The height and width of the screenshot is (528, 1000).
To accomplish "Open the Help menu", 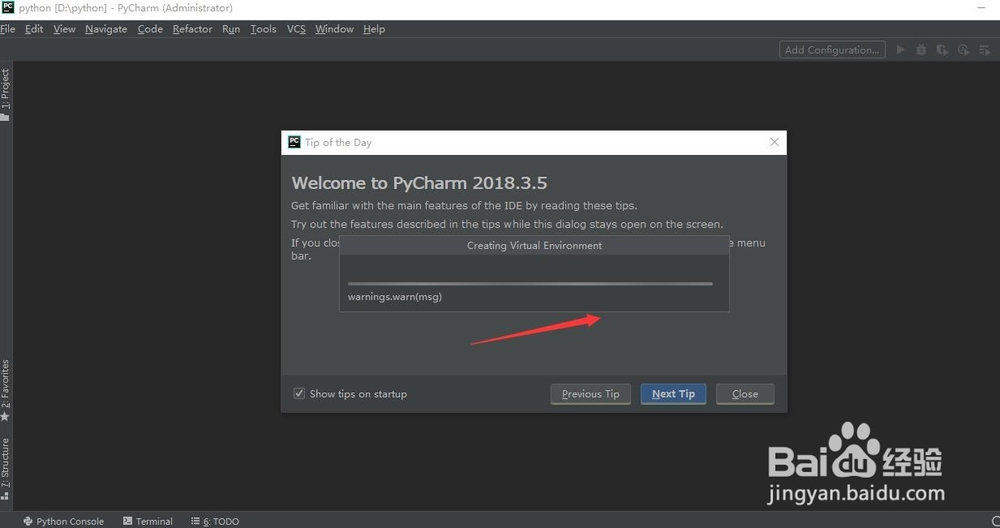I will [x=374, y=29].
